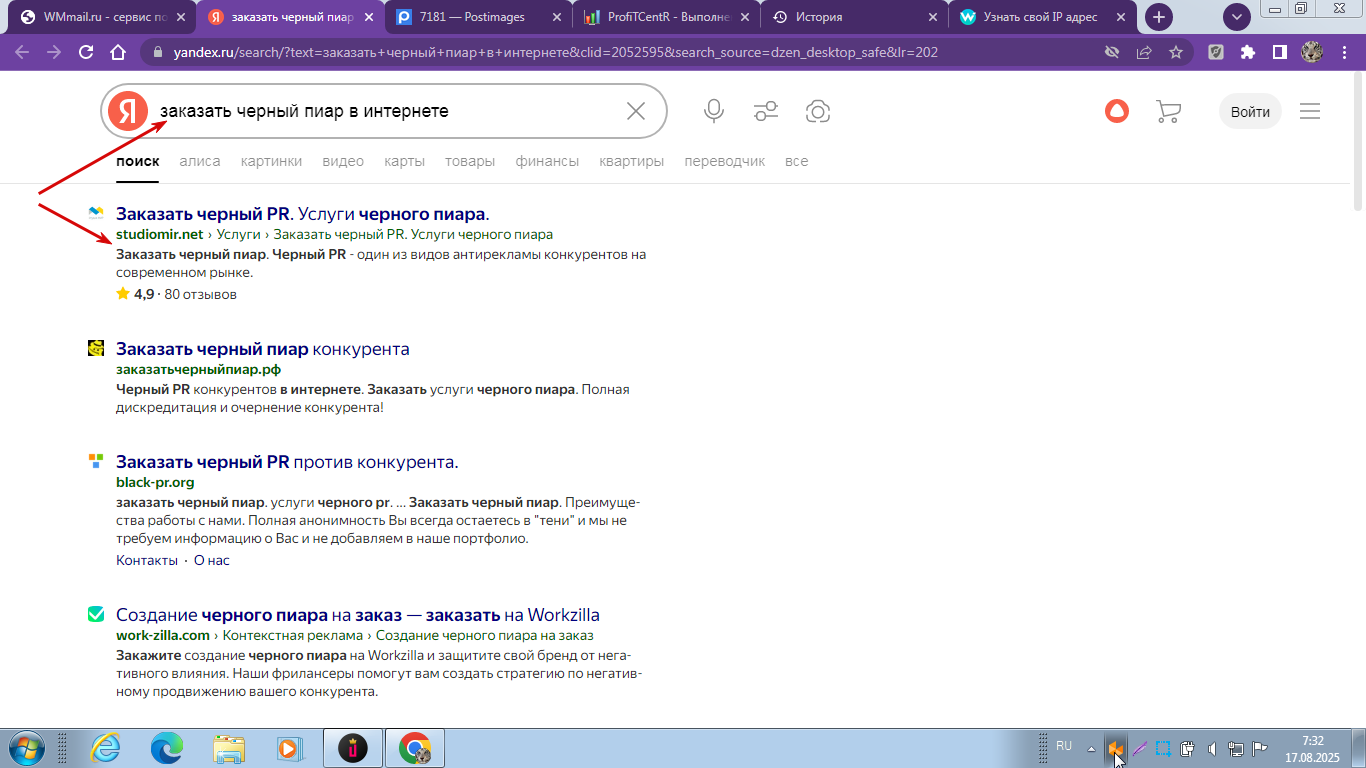Switch to the видео tab
The height and width of the screenshot is (768, 1366).
[343, 161]
